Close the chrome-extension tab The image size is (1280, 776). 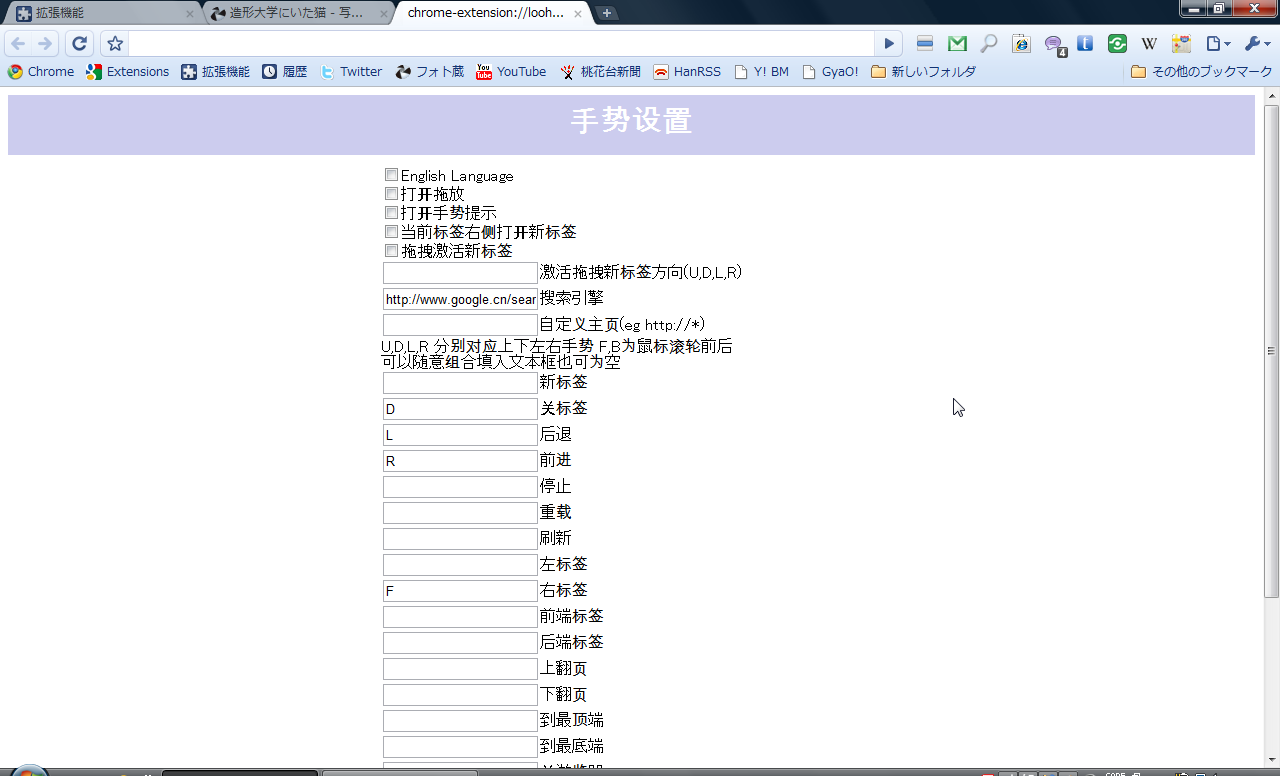click(x=579, y=14)
